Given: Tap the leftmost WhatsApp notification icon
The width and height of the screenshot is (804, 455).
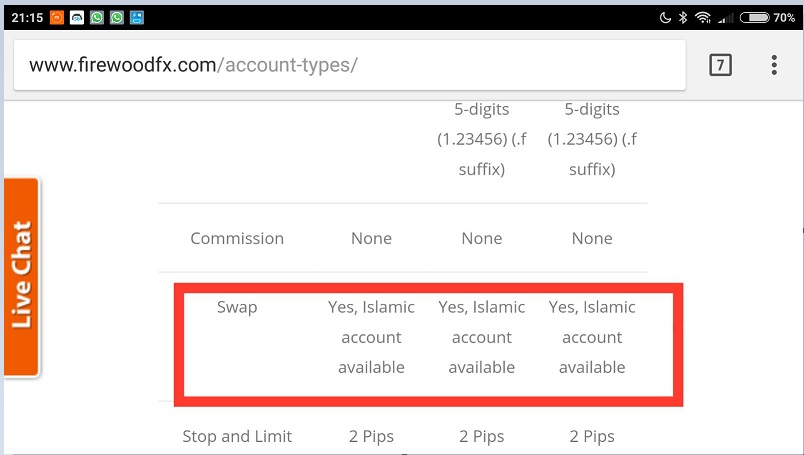Looking at the screenshot, I should pos(97,17).
